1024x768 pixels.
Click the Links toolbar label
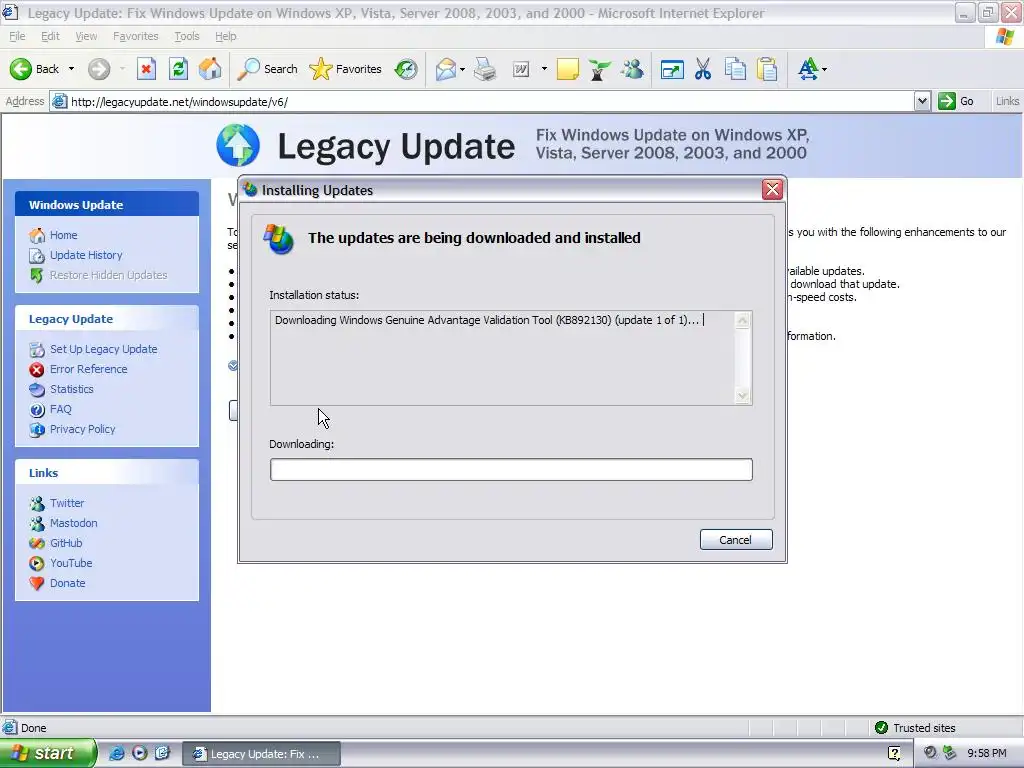click(x=1007, y=101)
